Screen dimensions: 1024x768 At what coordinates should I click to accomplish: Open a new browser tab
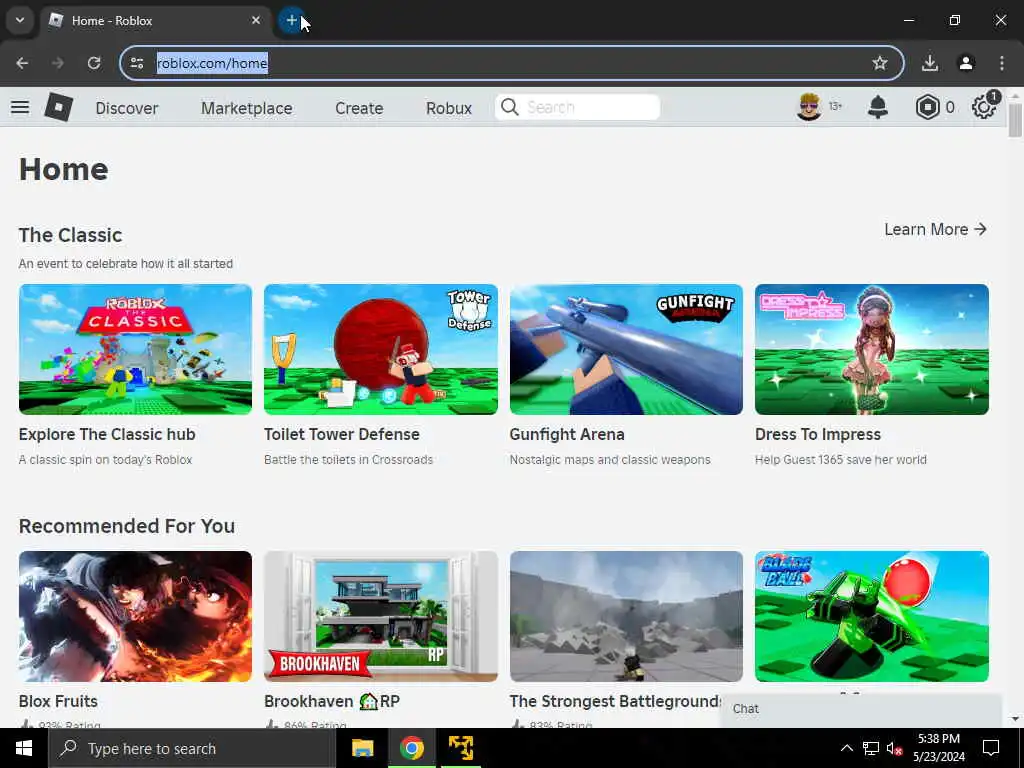(x=291, y=20)
